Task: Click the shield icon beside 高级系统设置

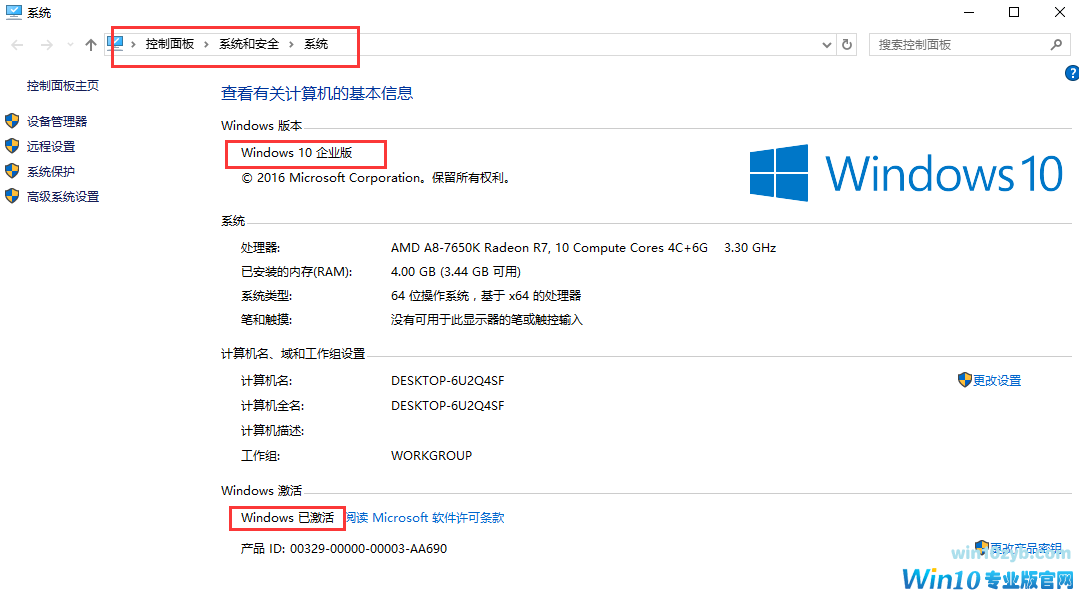Action: coord(11,196)
